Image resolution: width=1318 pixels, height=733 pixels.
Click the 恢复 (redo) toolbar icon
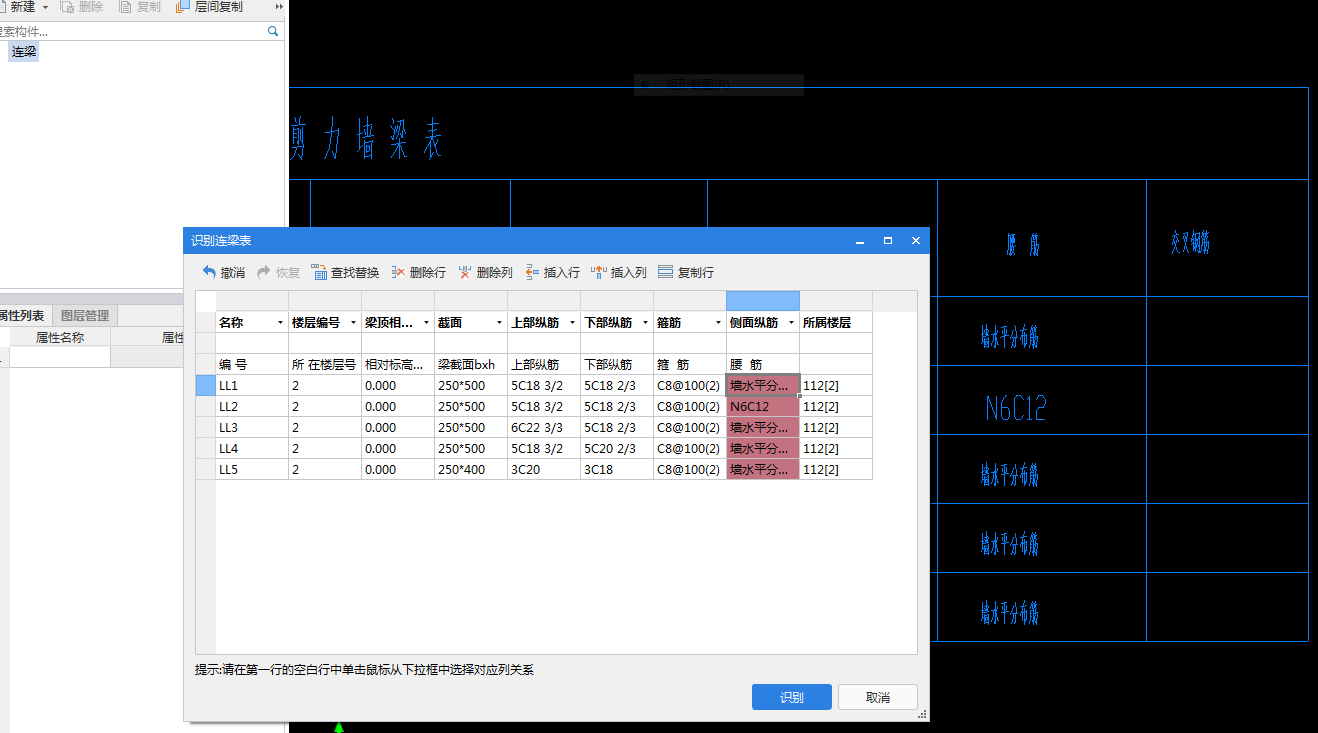[x=265, y=272]
